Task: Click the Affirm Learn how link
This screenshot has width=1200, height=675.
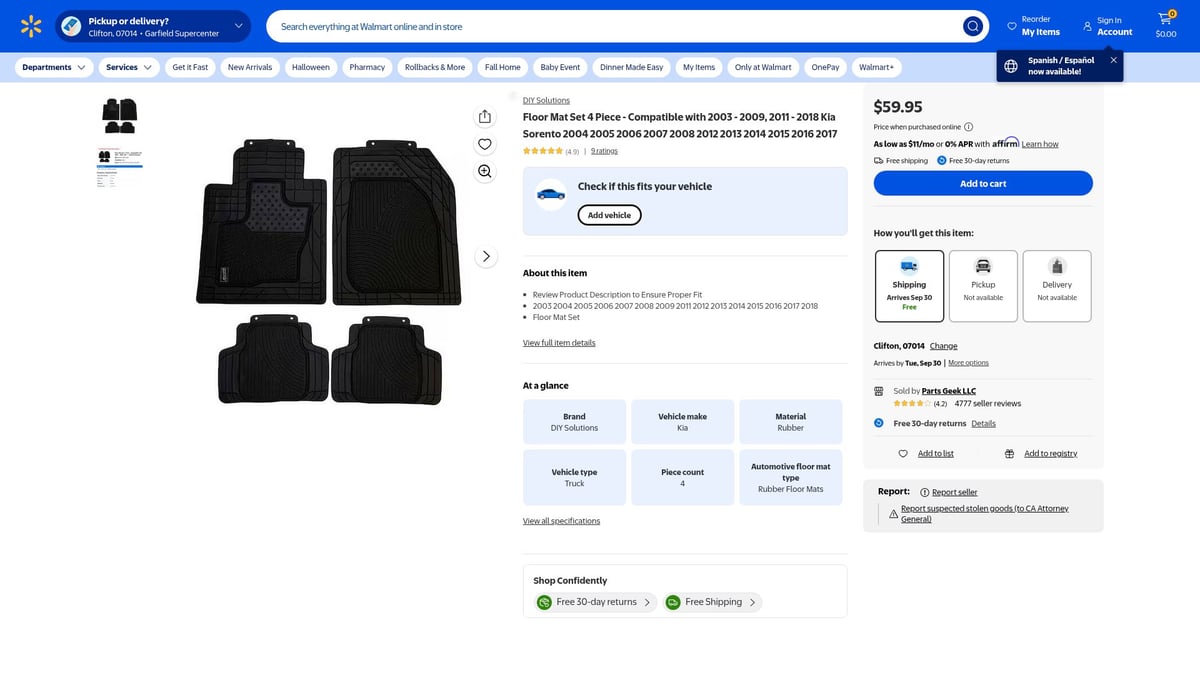Action: click(1040, 144)
